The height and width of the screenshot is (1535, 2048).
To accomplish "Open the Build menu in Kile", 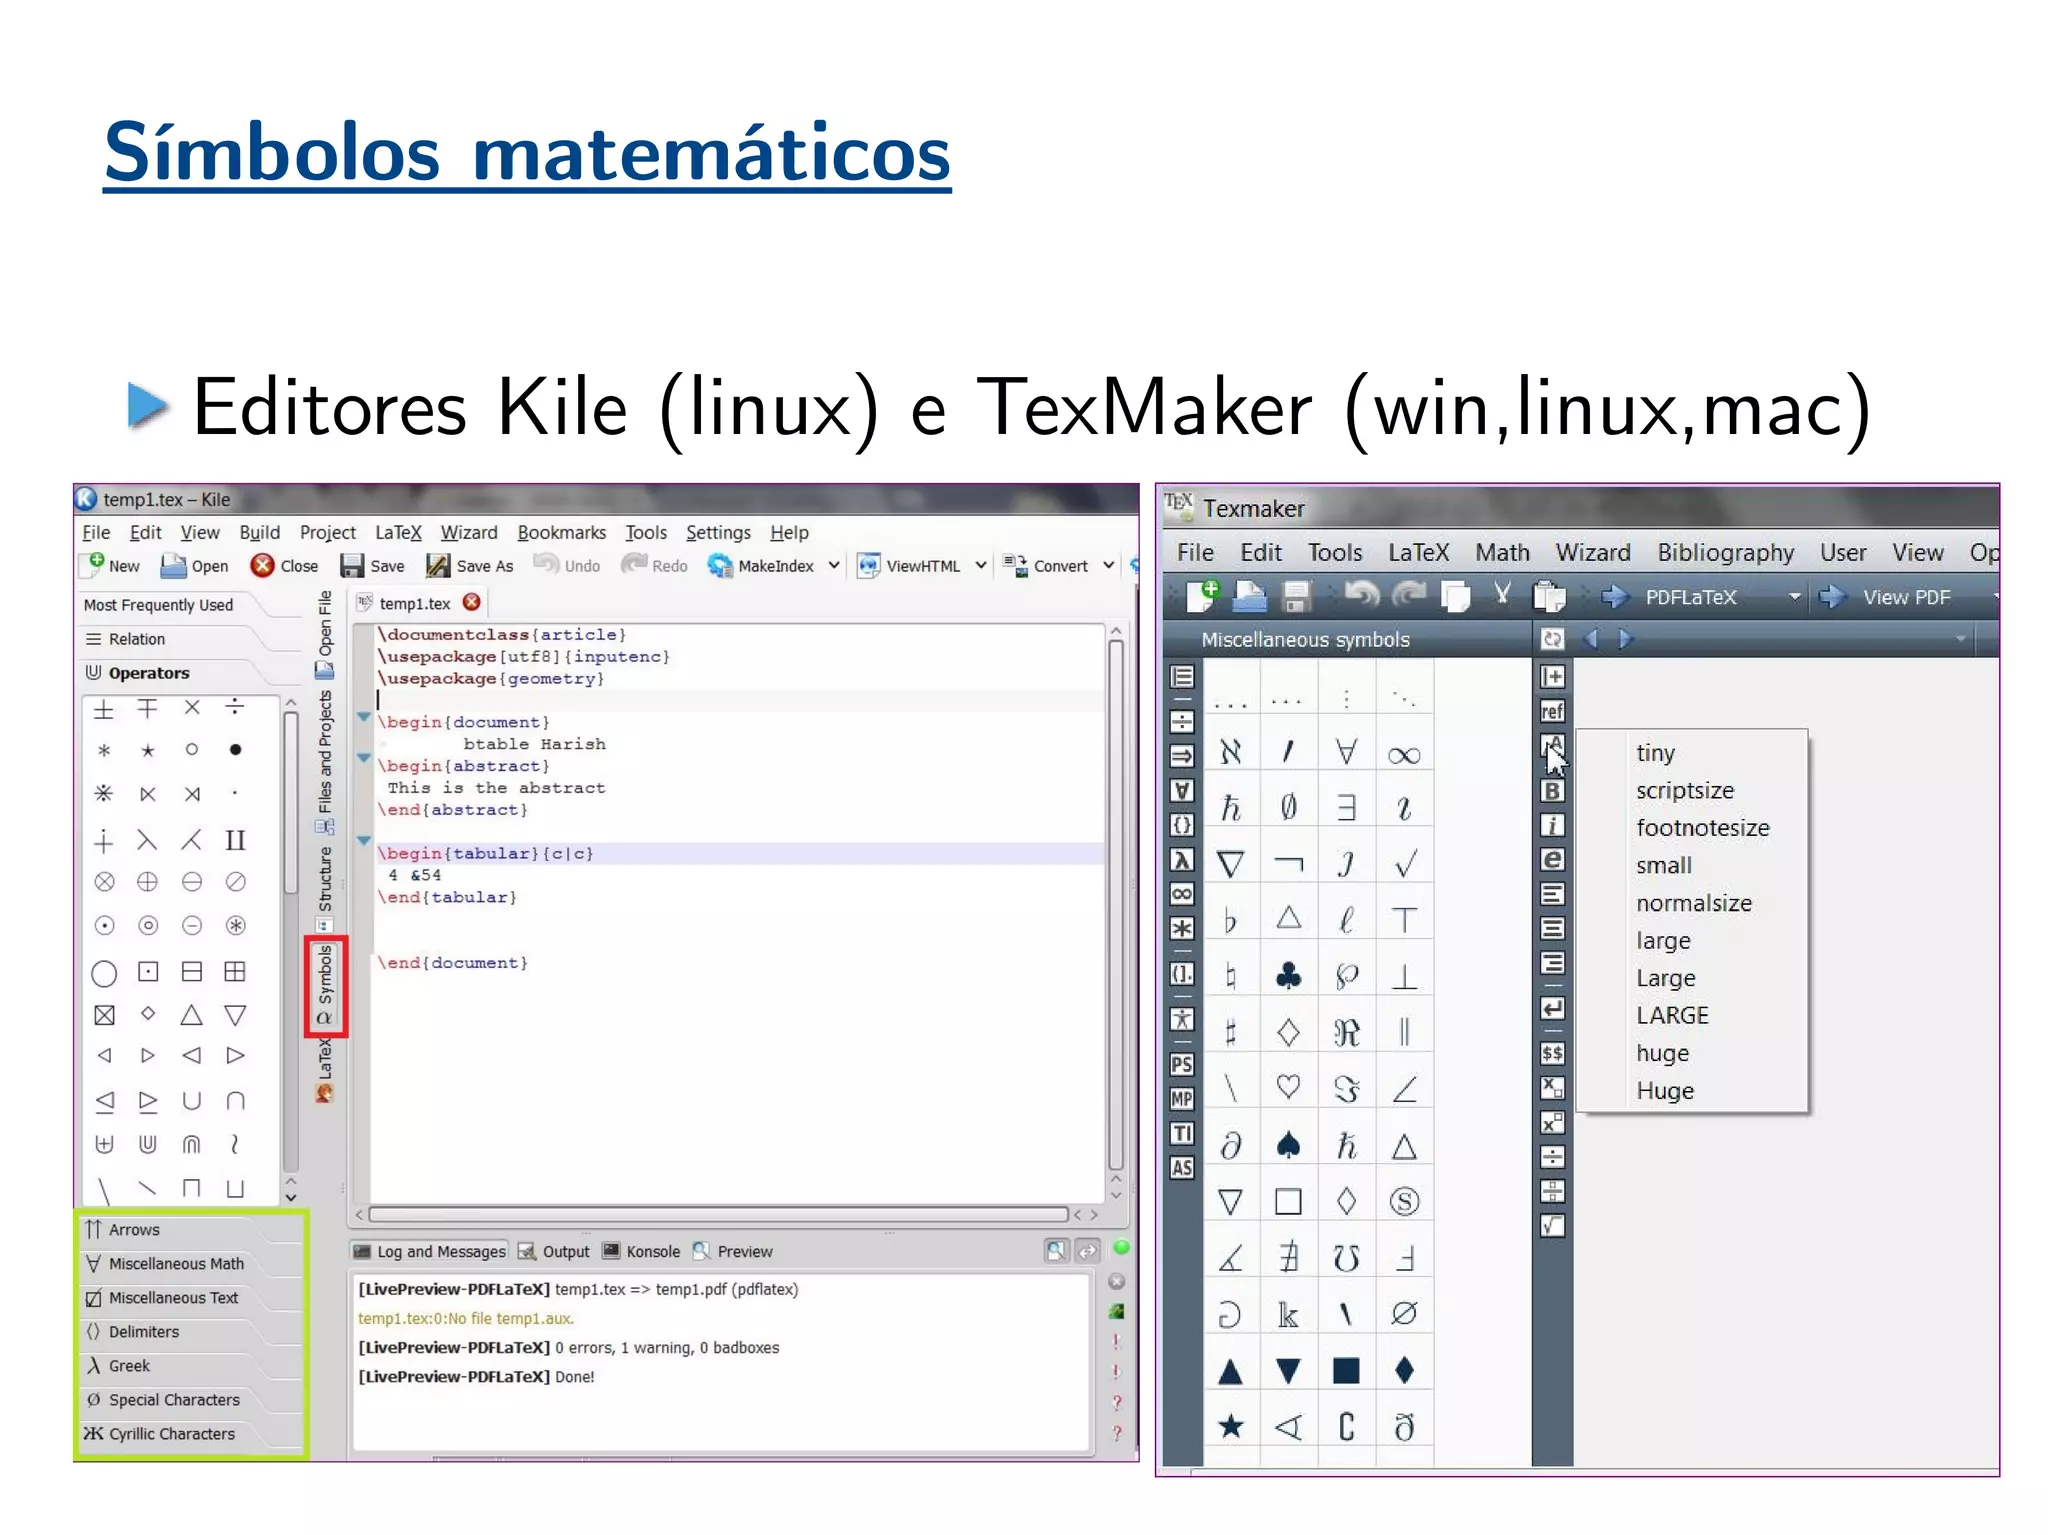I will click(x=259, y=533).
